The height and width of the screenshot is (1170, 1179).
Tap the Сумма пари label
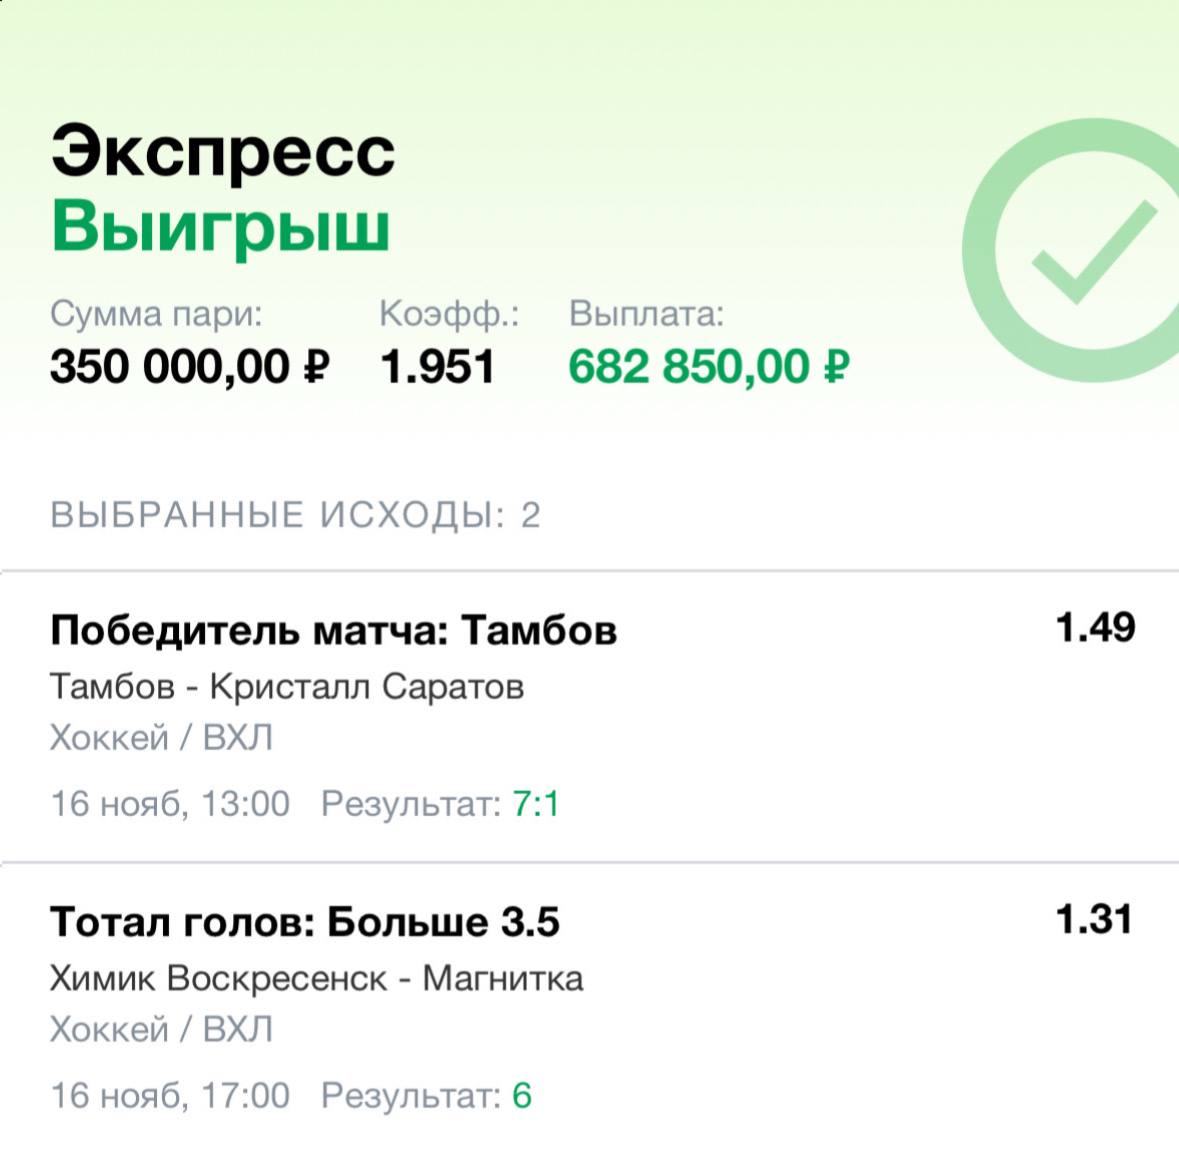point(156,314)
